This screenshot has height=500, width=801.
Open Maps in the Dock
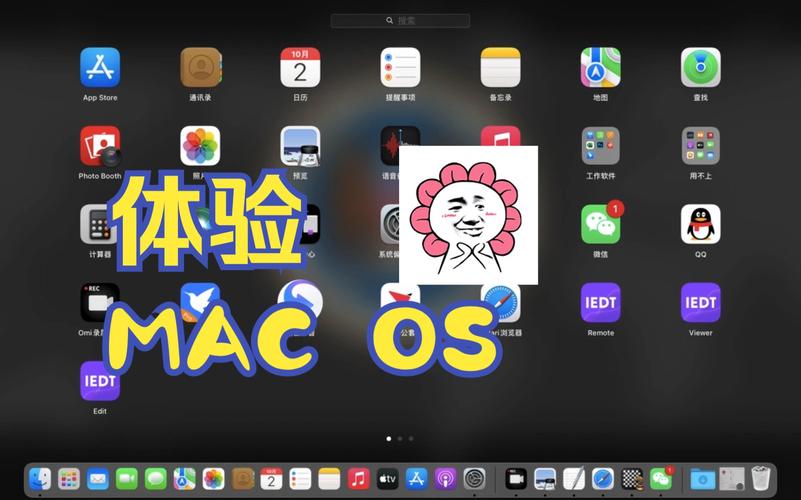pos(184,479)
